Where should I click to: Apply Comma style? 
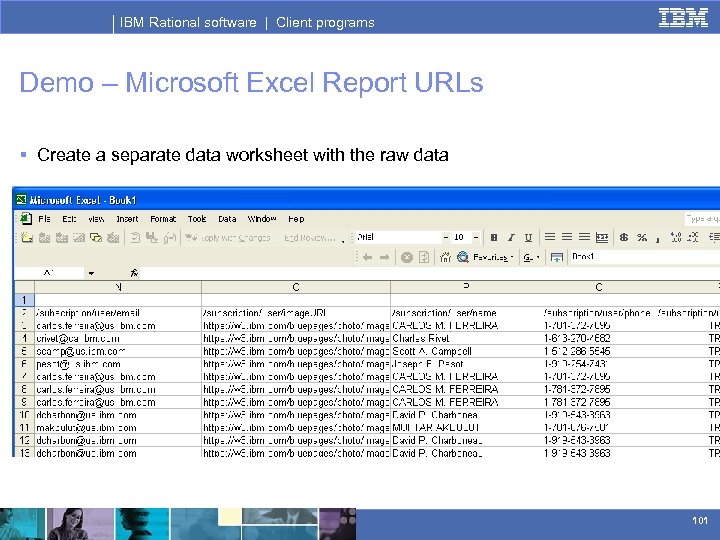(x=658, y=239)
